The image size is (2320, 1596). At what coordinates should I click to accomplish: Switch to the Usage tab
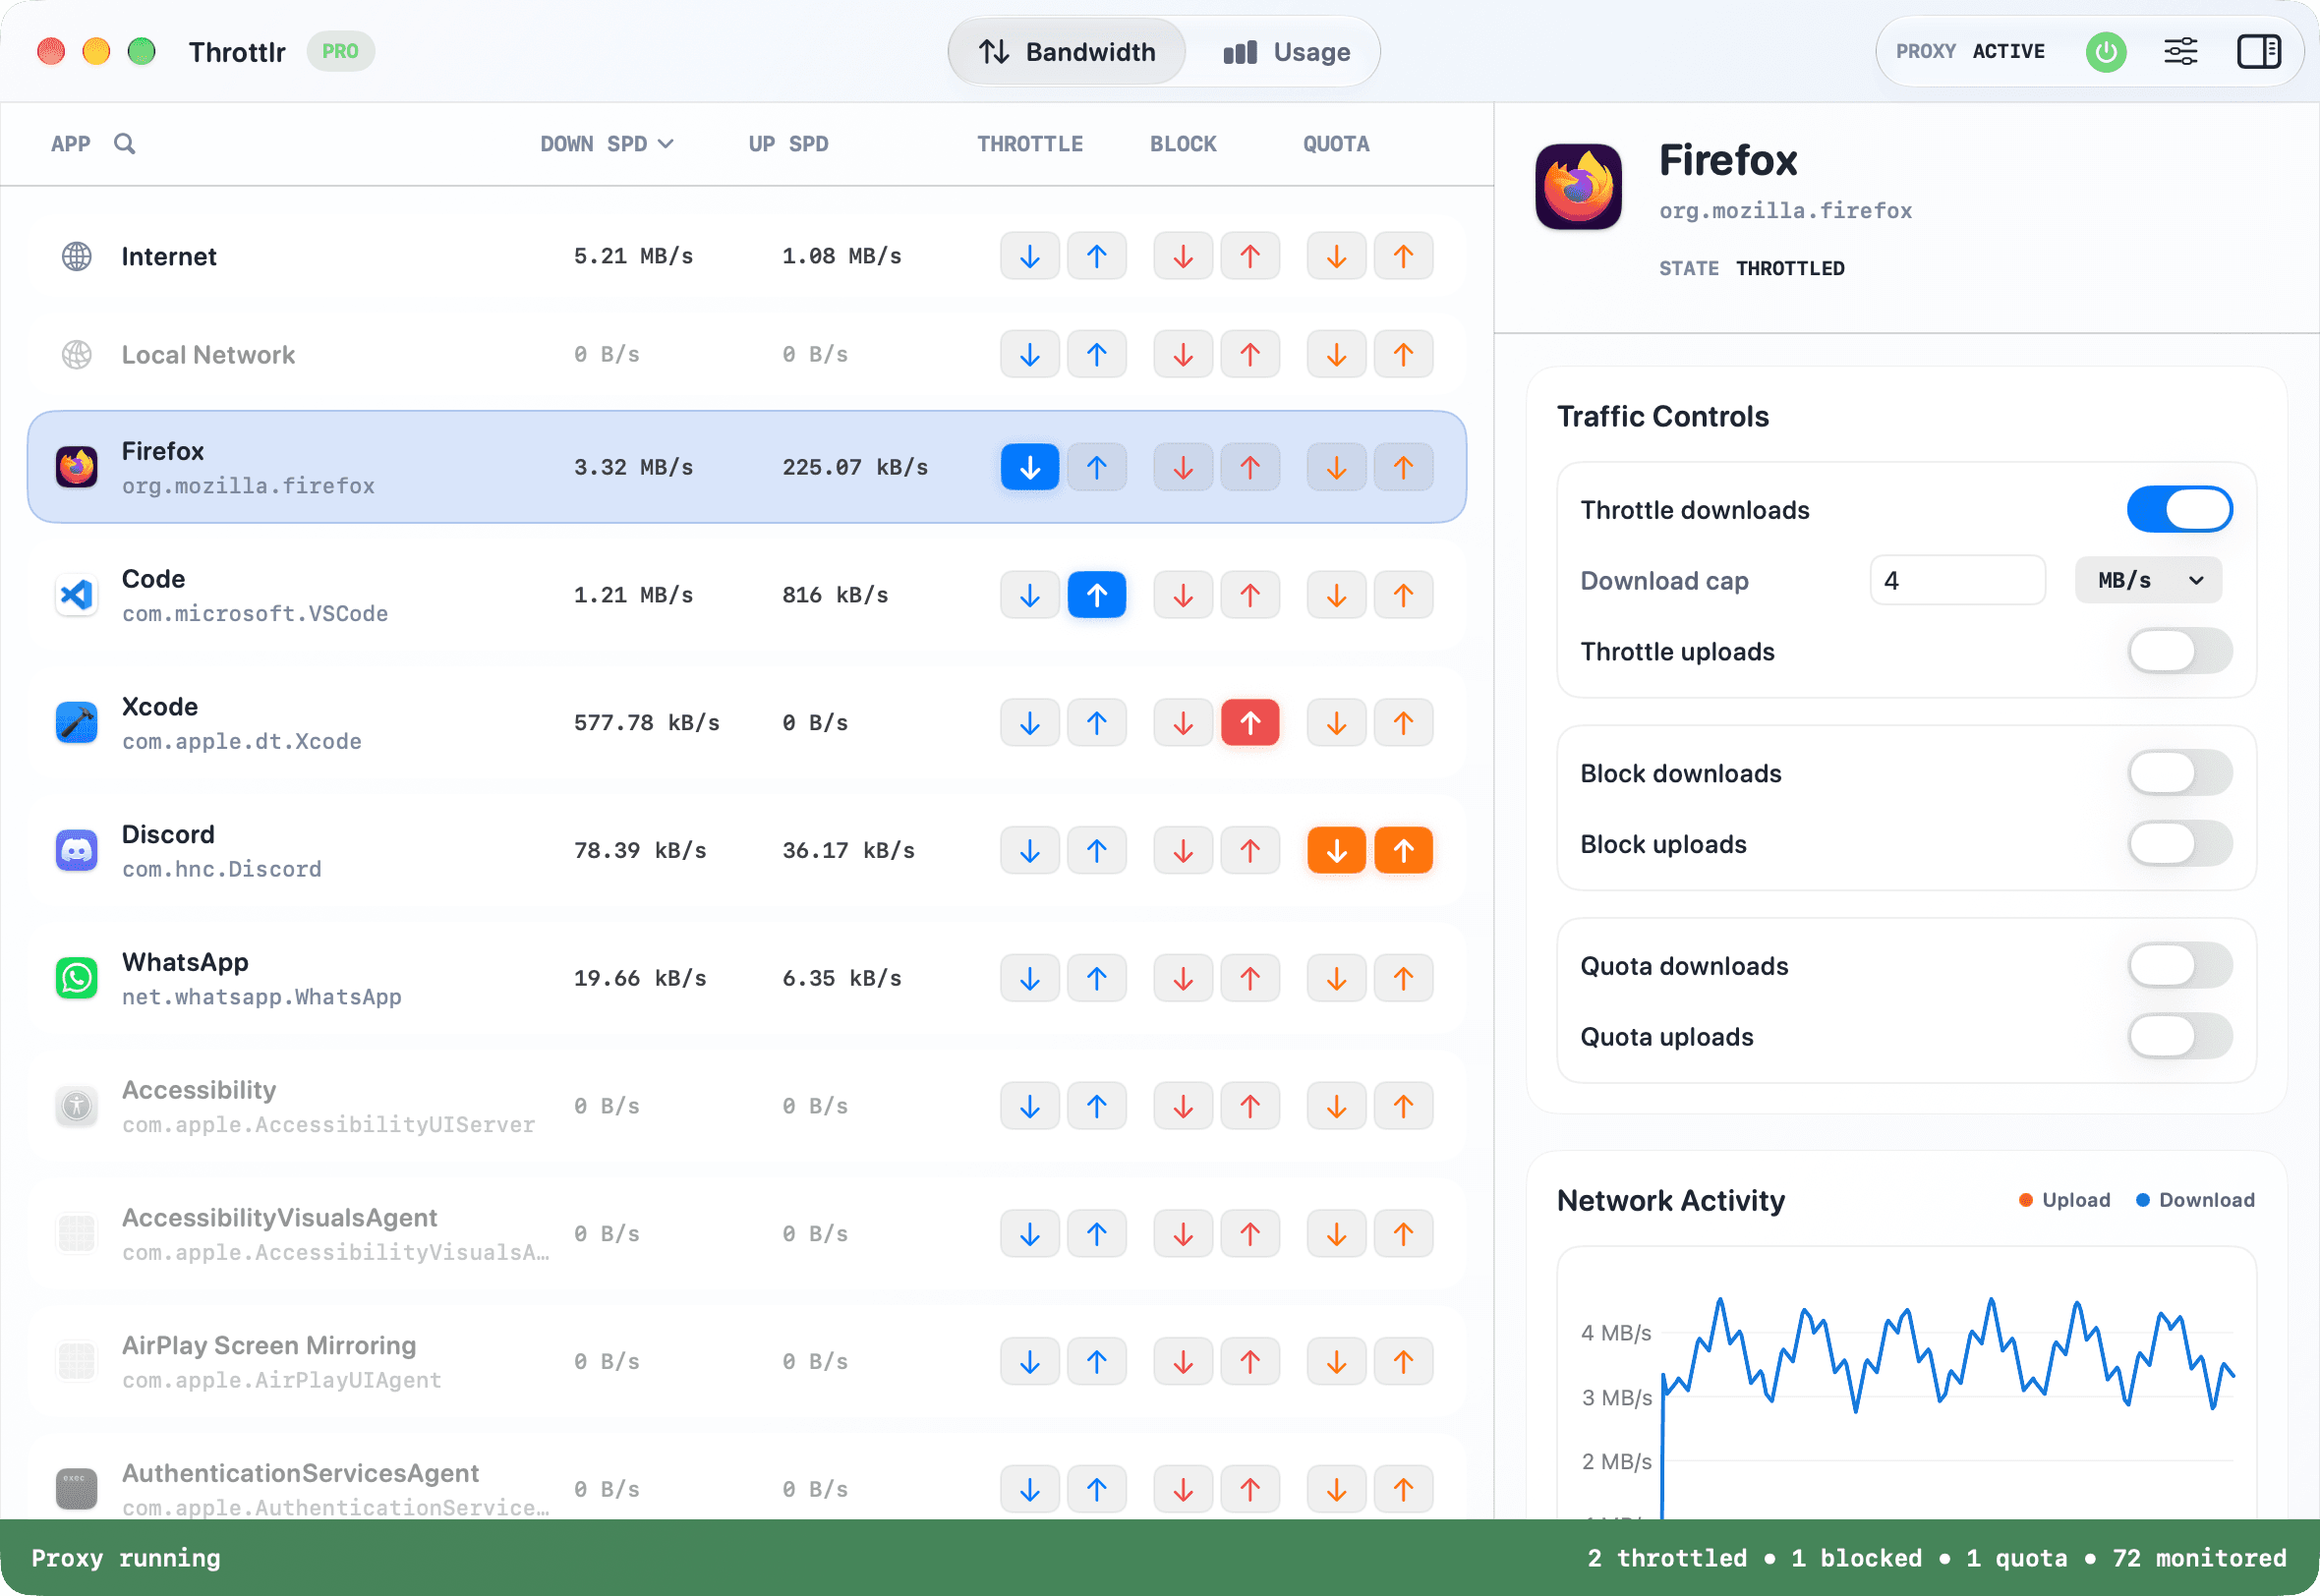(x=1286, y=52)
